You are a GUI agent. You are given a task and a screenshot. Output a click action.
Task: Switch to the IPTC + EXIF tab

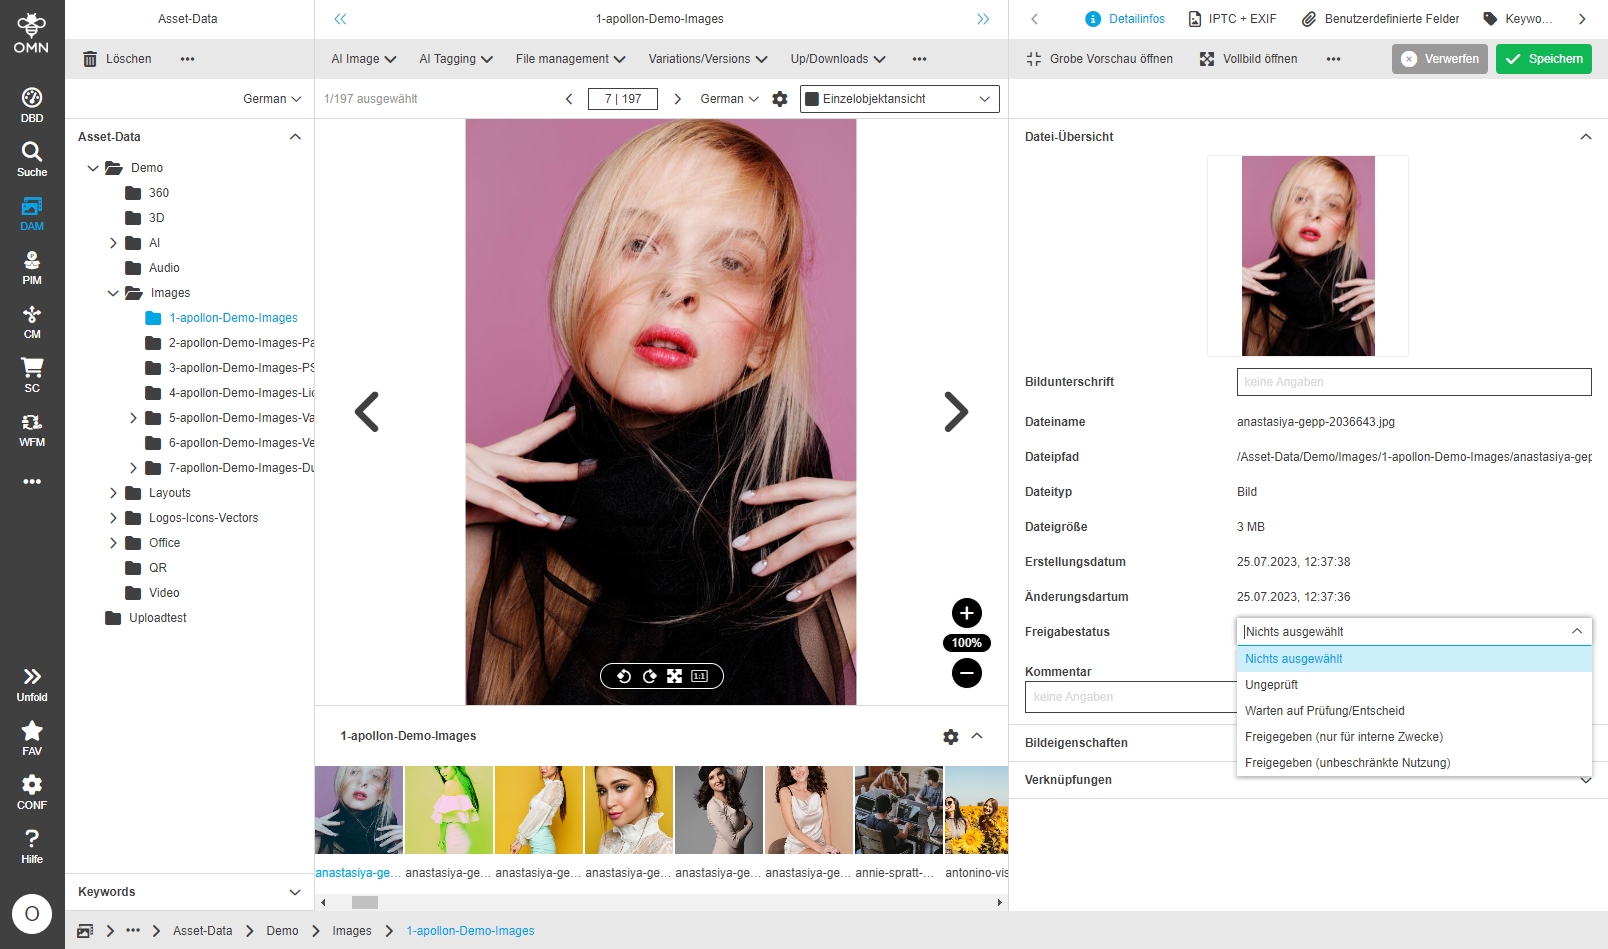point(1232,19)
